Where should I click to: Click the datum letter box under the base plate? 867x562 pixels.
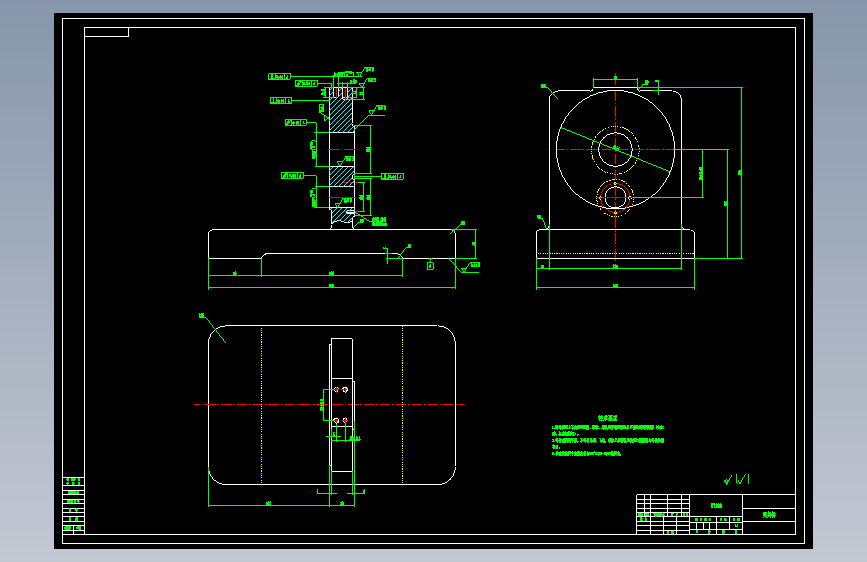[x=430, y=266]
